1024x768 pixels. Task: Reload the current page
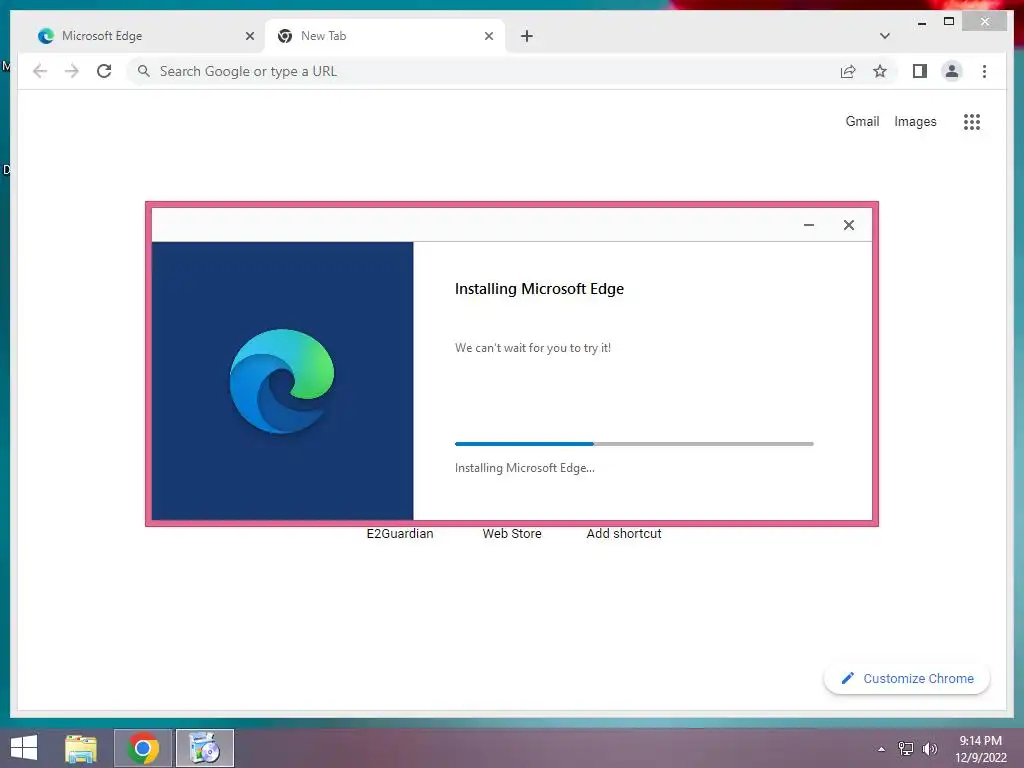pyautogui.click(x=104, y=71)
